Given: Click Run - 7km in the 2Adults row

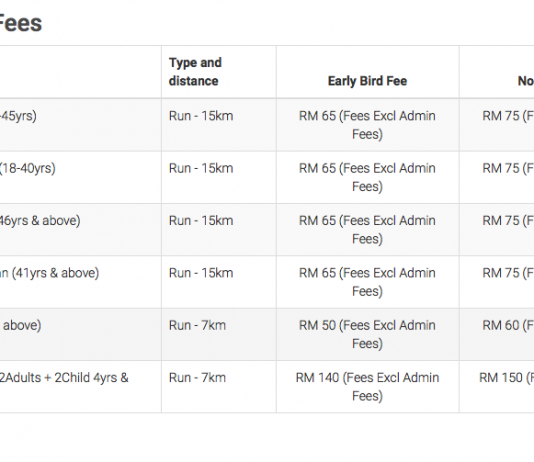Looking at the screenshot, I should tap(197, 378).
